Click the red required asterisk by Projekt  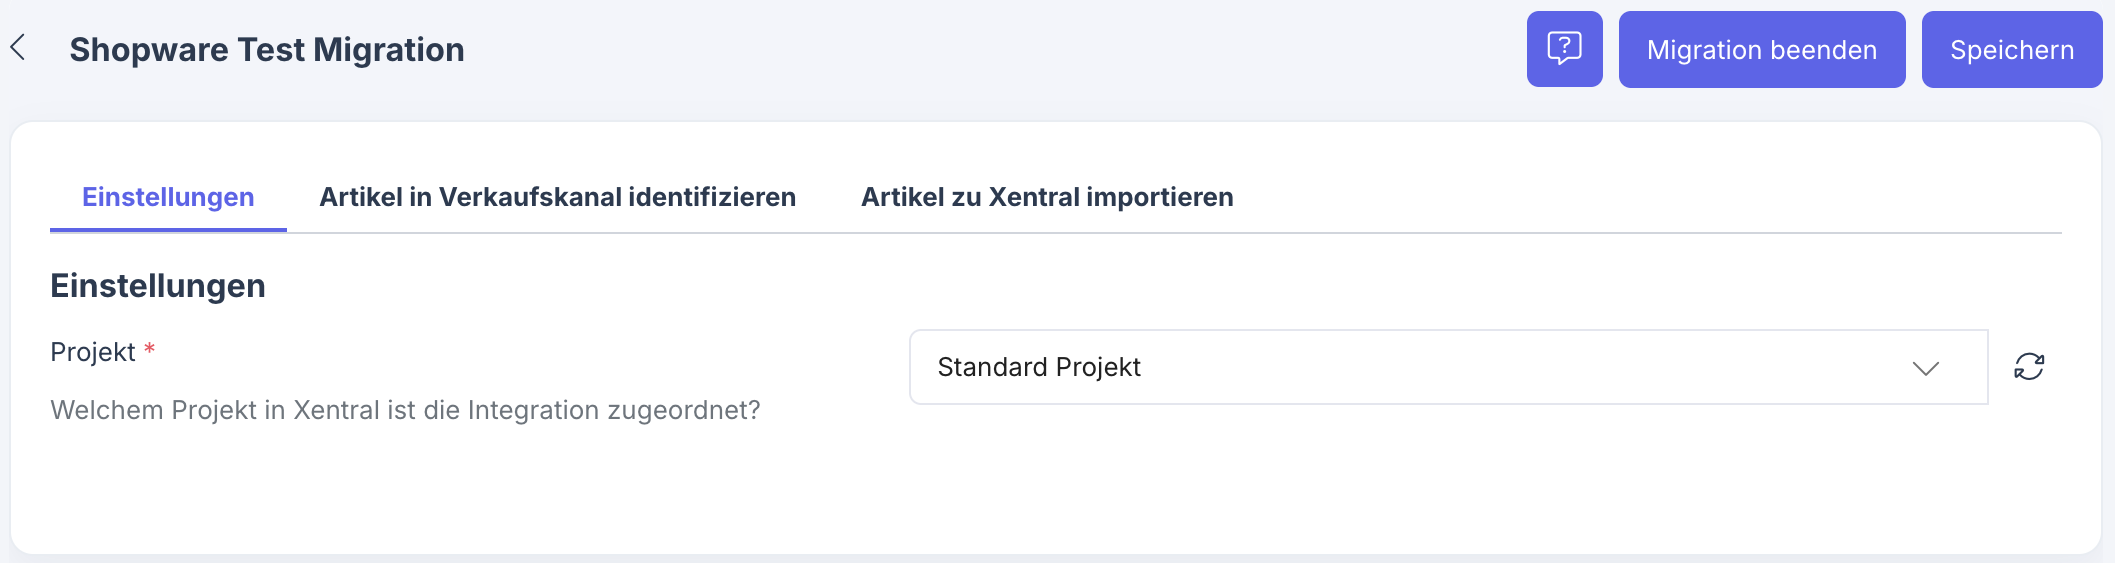point(150,349)
